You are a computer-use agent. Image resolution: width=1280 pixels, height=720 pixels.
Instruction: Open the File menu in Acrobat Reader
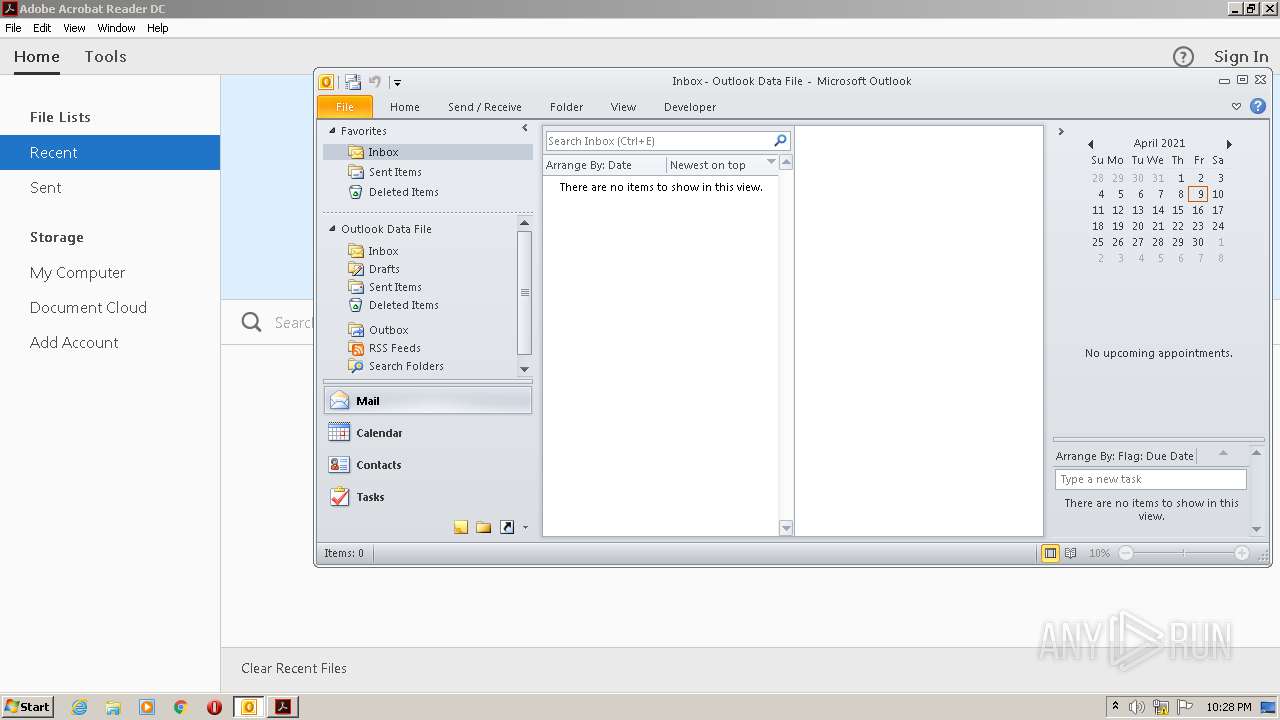click(13, 28)
